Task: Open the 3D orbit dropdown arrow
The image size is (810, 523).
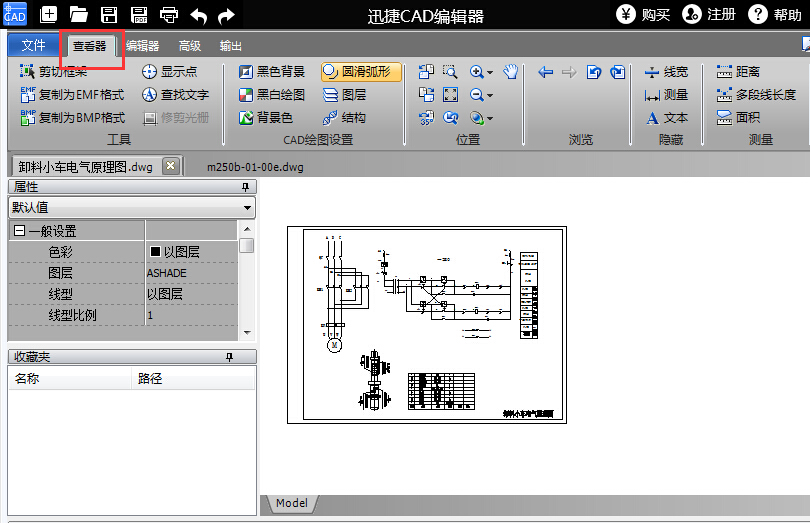Action: tap(490, 119)
